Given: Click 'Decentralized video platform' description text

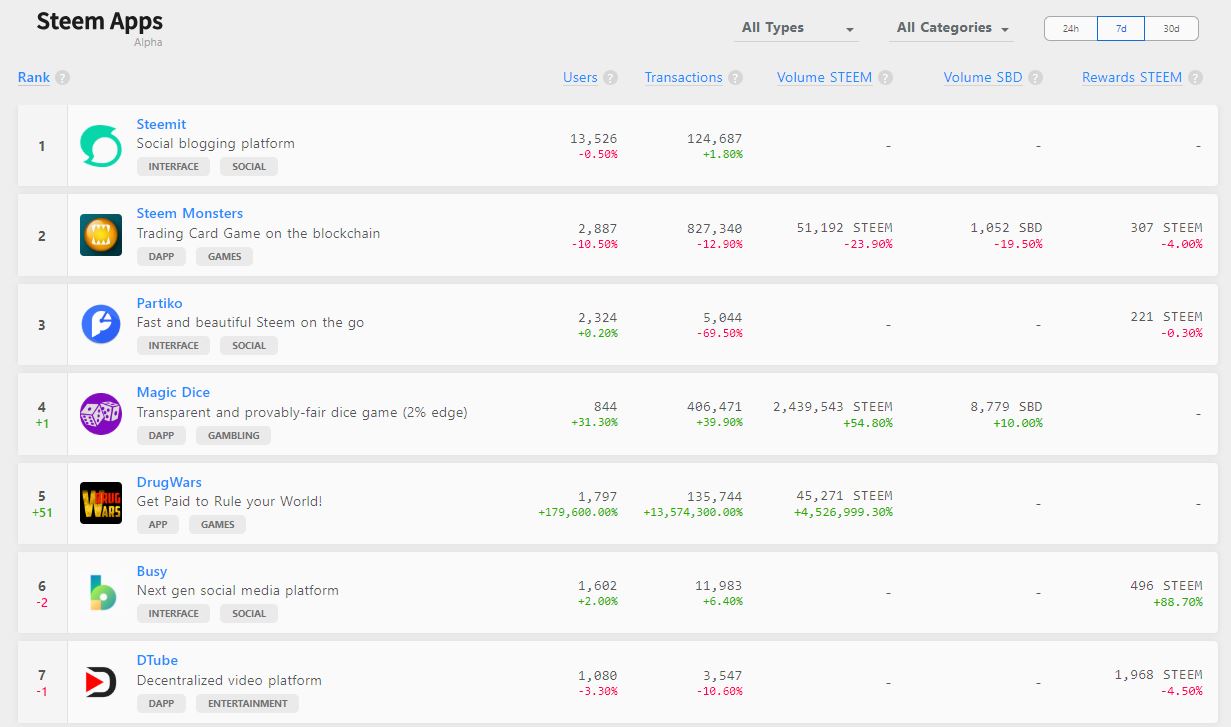Looking at the screenshot, I should pos(229,680).
